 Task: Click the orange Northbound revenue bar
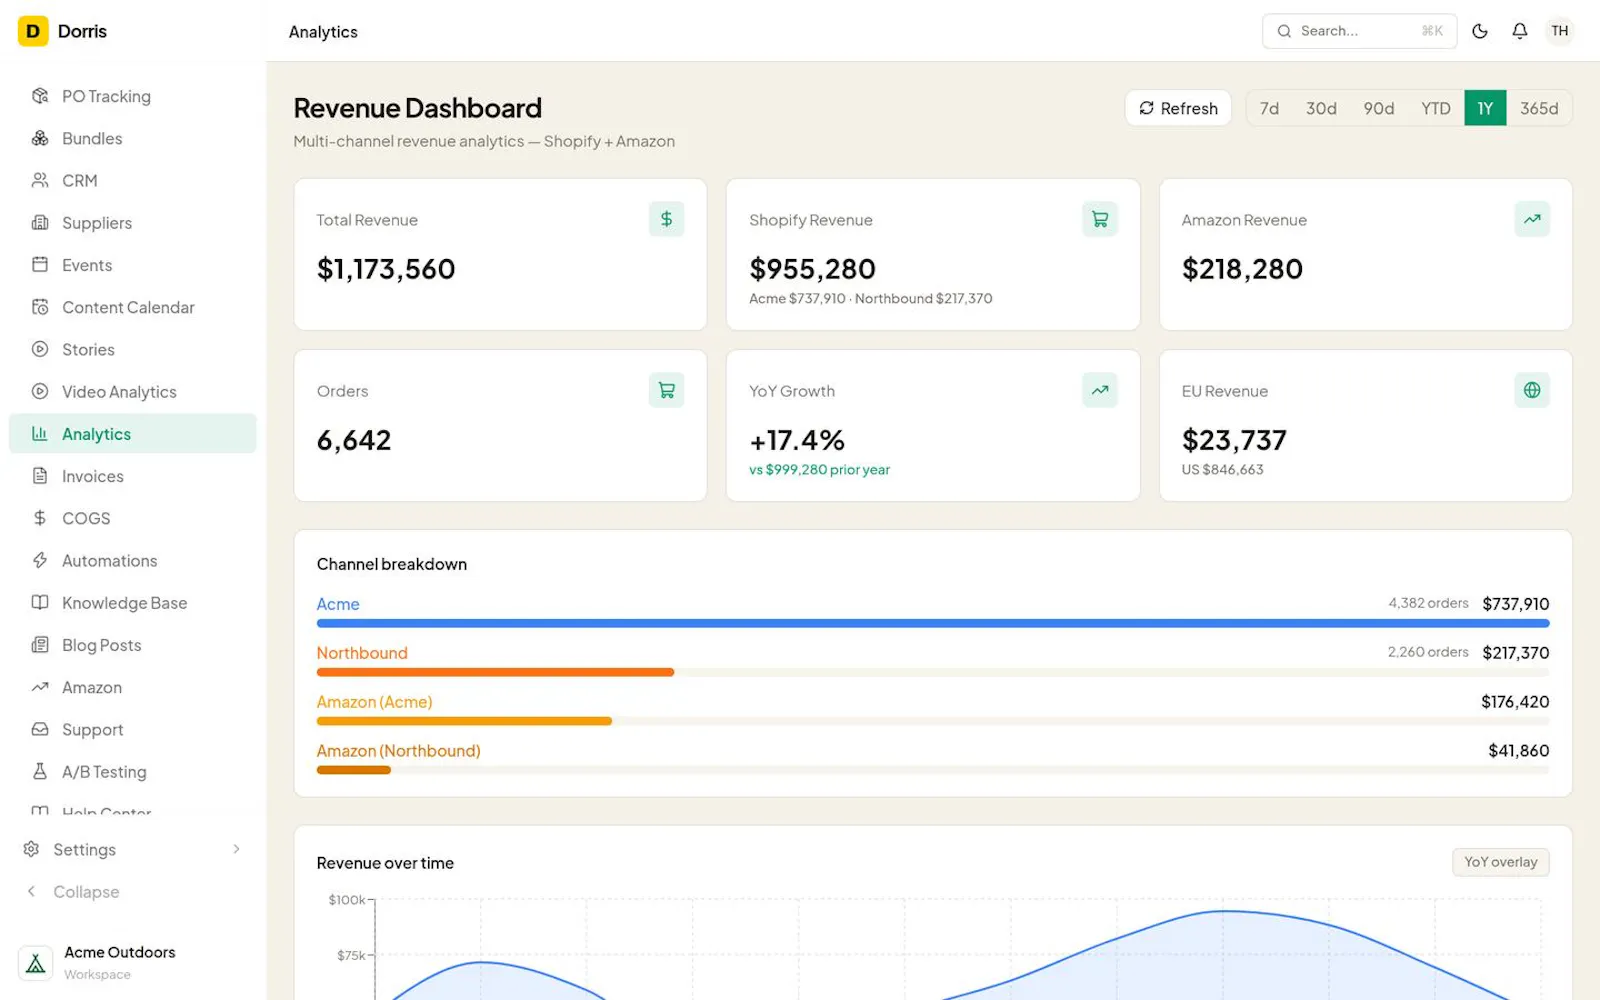tap(495, 672)
